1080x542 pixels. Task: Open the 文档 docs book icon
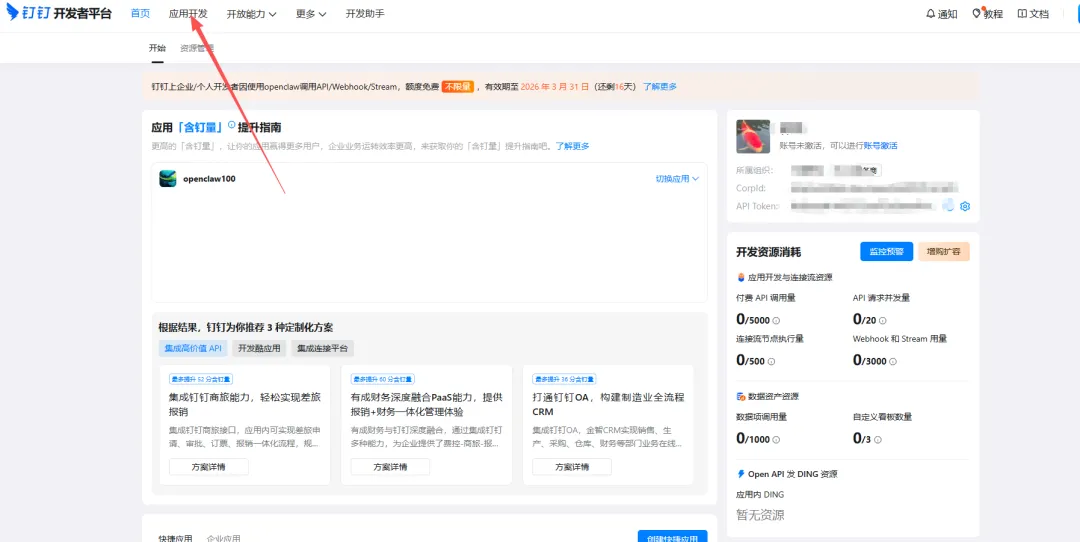(x=1021, y=14)
